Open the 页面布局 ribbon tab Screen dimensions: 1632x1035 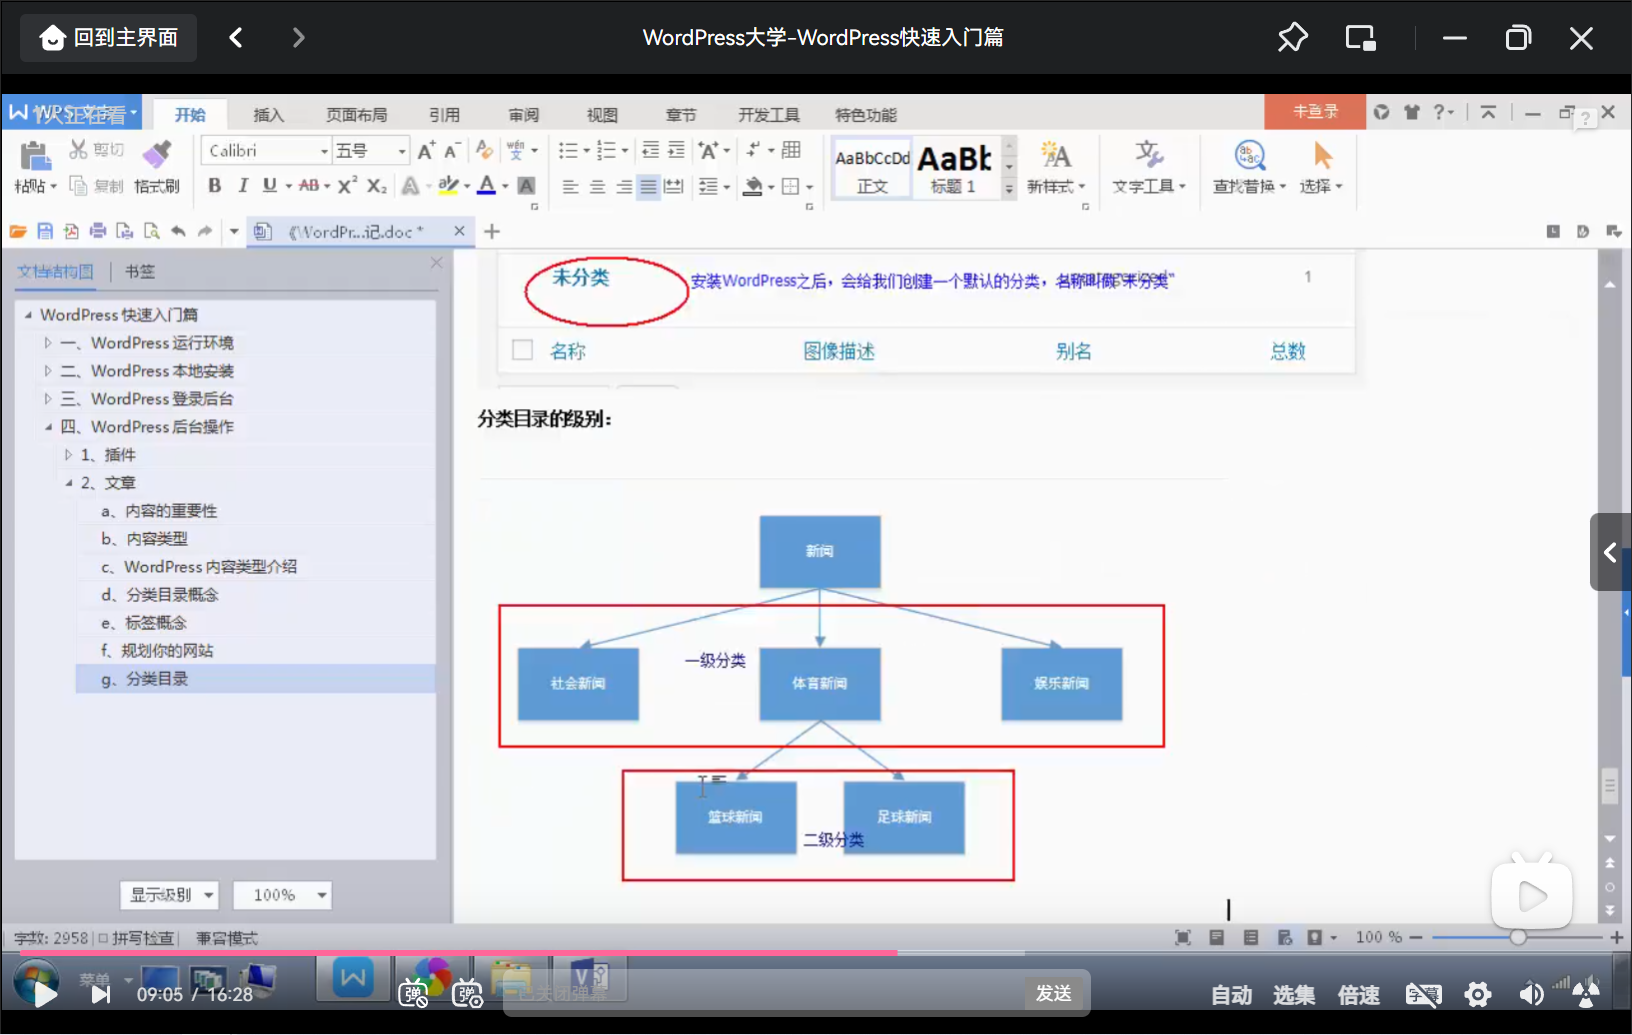coord(356,115)
